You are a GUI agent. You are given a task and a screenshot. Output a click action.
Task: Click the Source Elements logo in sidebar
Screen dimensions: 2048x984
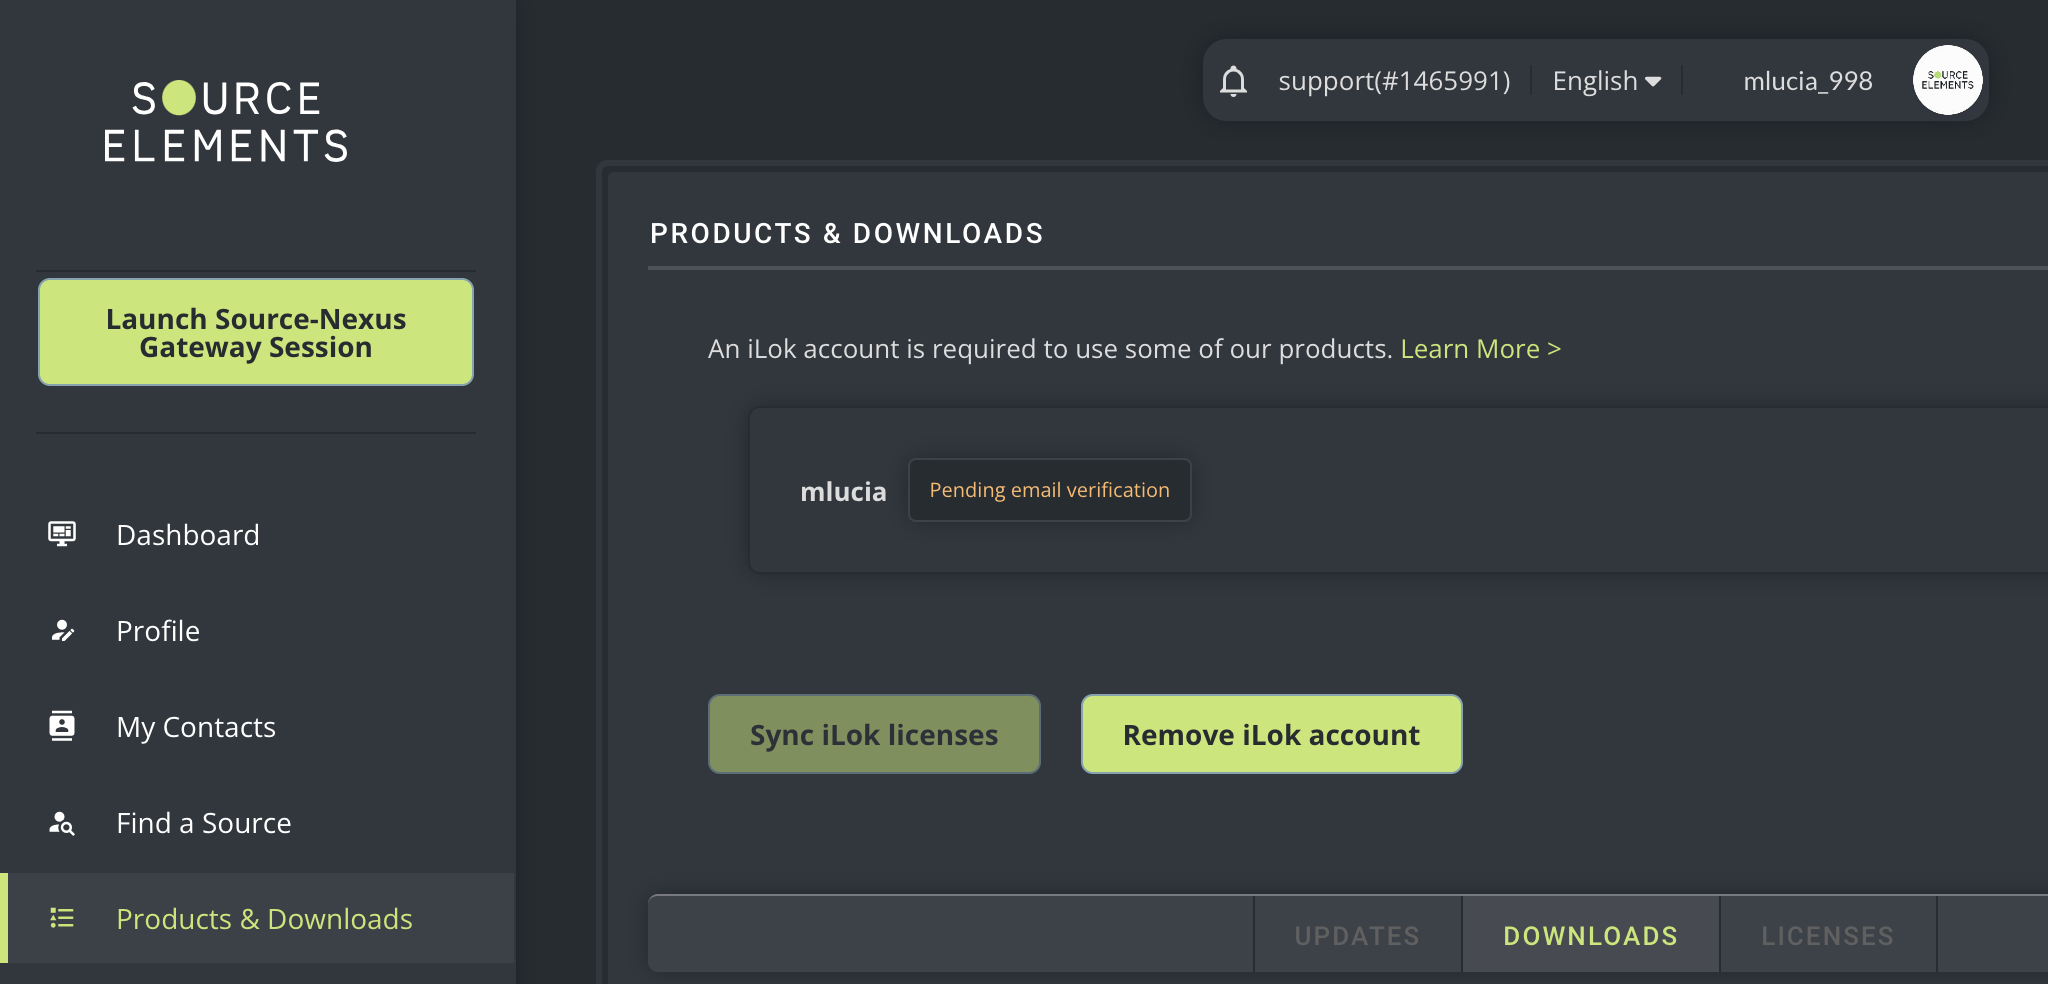coord(227,122)
